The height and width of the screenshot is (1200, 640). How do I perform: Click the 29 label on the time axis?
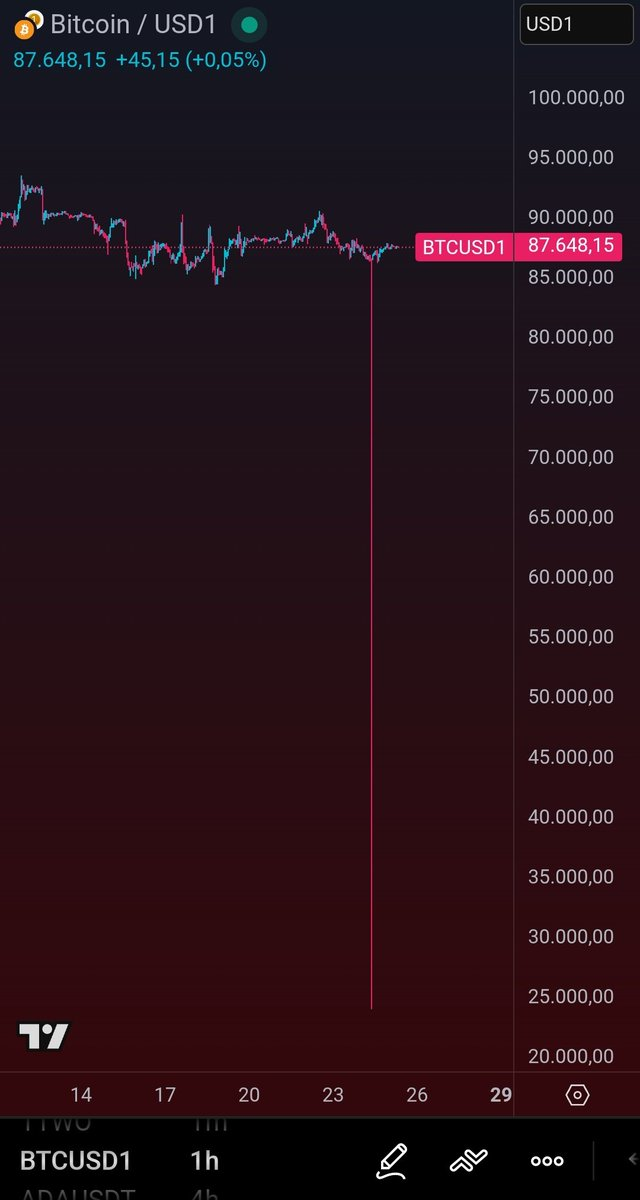click(500, 1096)
